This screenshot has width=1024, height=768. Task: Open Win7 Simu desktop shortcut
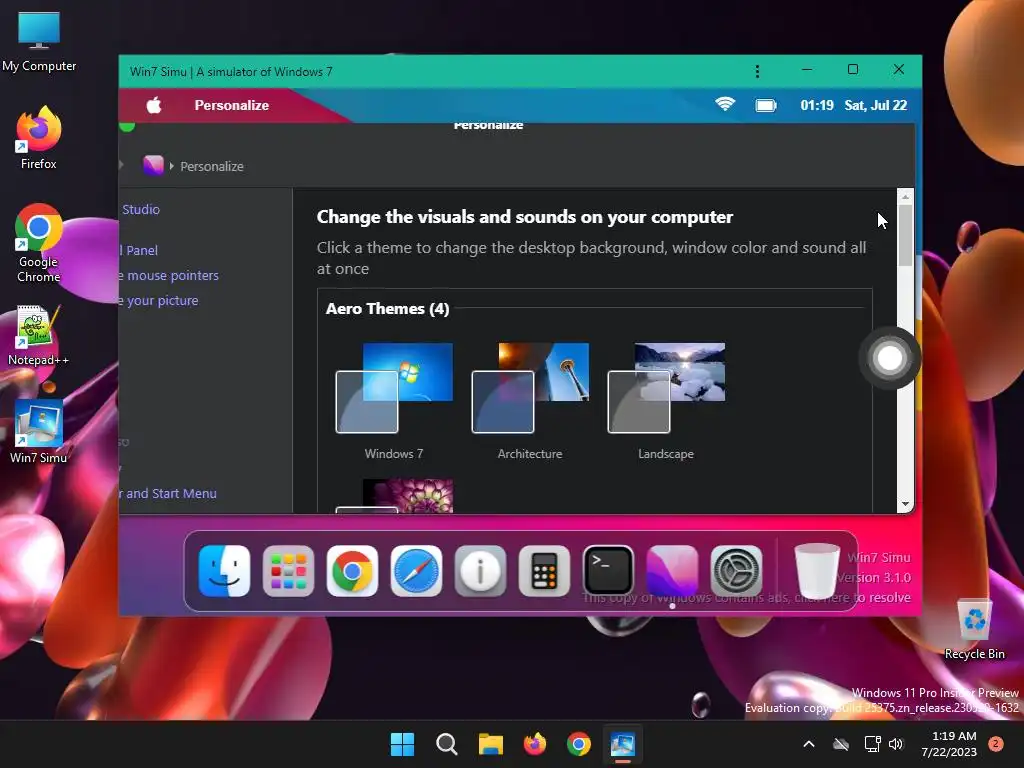tap(39, 432)
